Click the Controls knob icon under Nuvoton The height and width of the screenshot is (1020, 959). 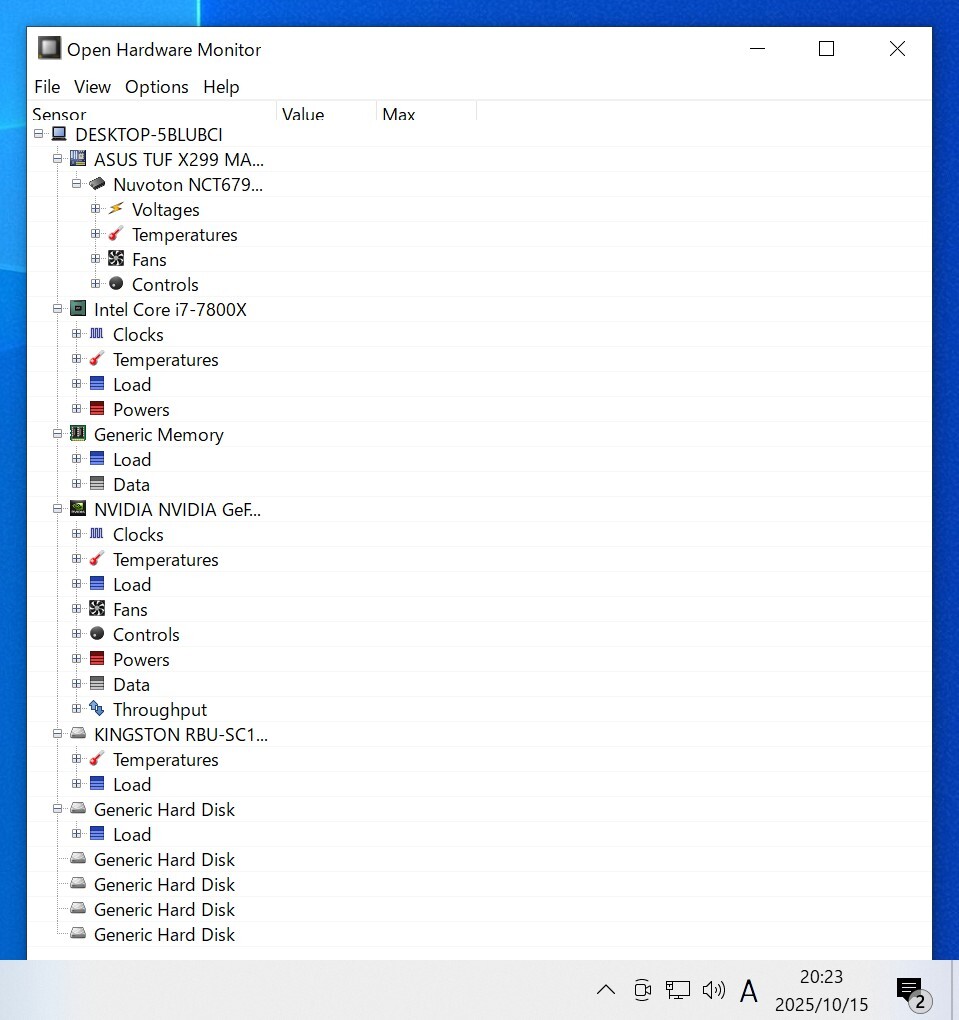(x=116, y=284)
